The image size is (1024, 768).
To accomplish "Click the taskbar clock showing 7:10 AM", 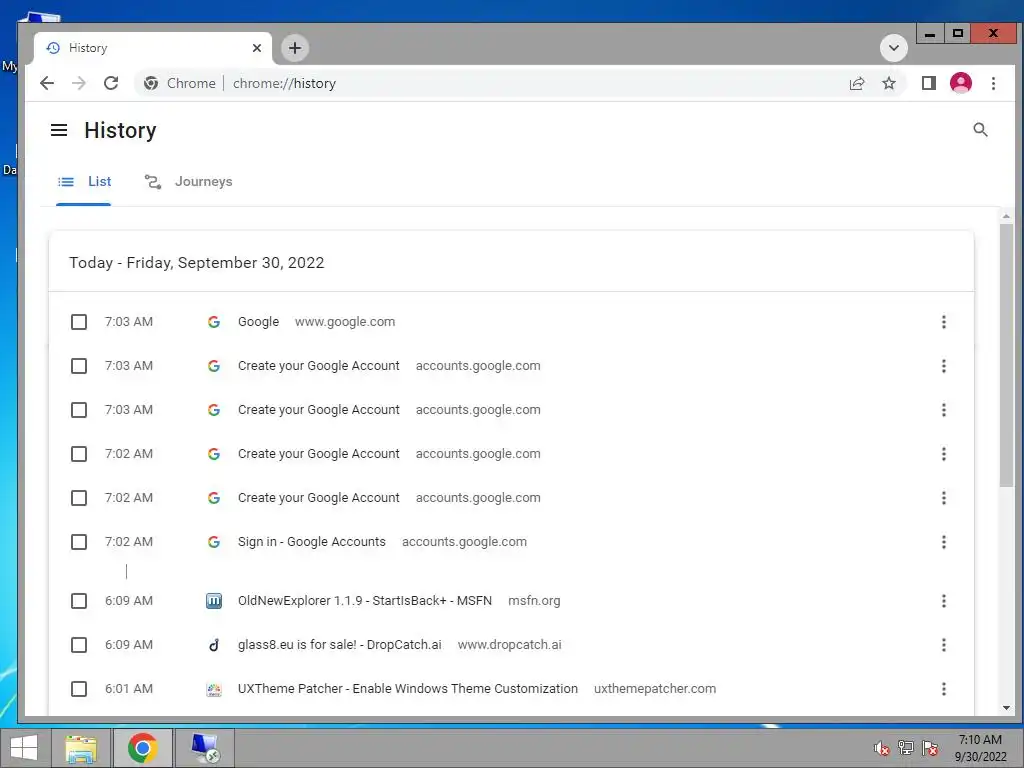I will click(x=980, y=748).
